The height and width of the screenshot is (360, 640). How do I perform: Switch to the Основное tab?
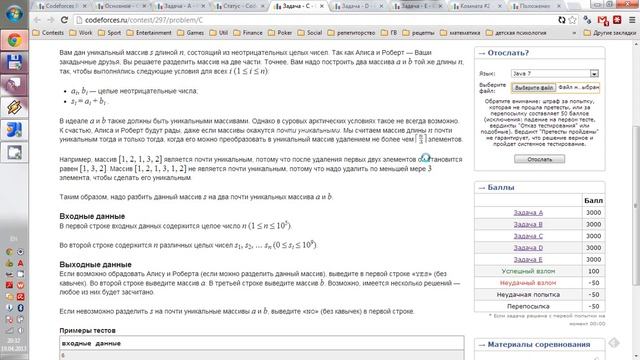120,6
